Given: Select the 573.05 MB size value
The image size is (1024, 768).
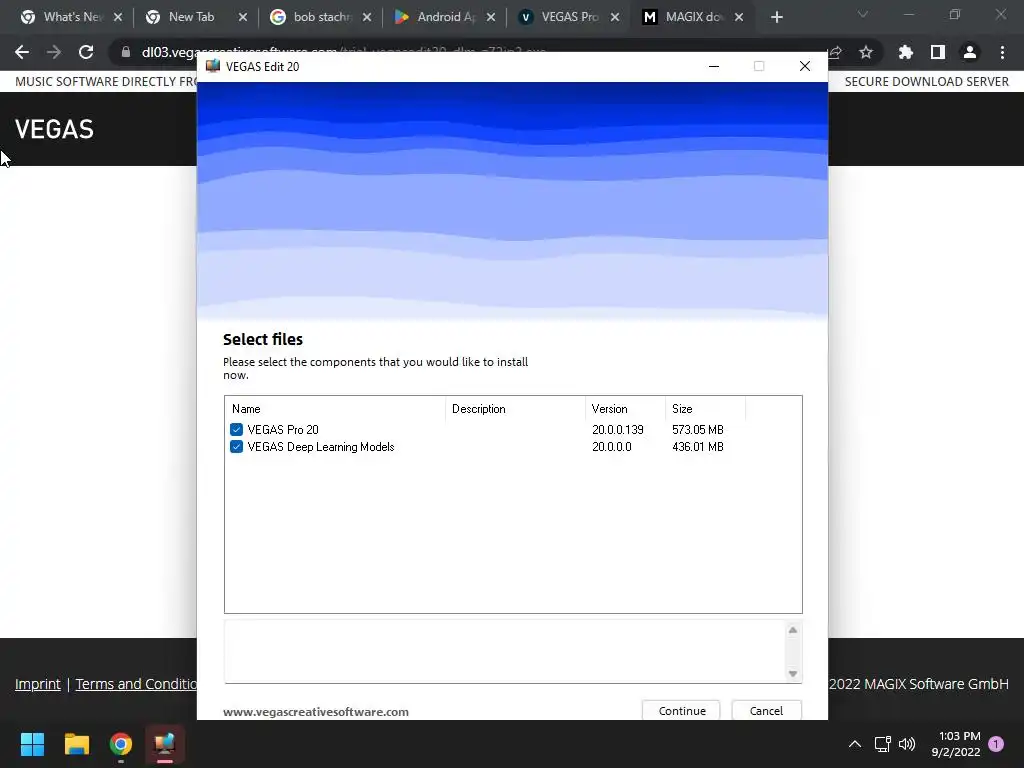Looking at the screenshot, I should pos(697,430).
